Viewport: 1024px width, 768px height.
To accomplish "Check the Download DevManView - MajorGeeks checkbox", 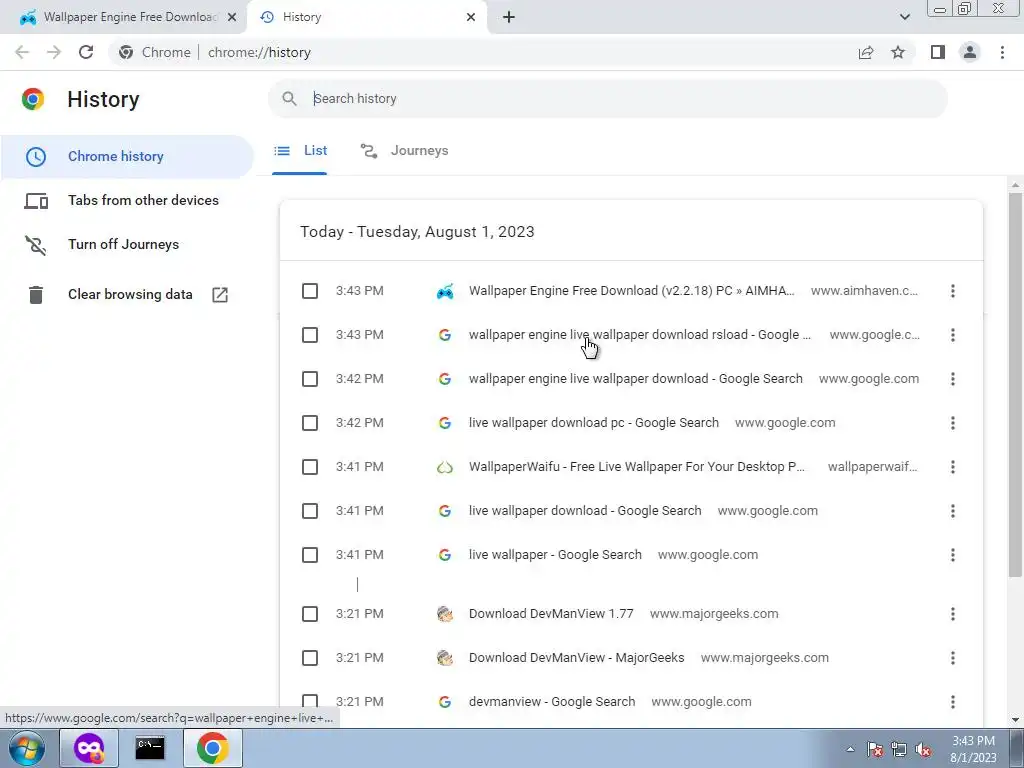I will [310, 658].
